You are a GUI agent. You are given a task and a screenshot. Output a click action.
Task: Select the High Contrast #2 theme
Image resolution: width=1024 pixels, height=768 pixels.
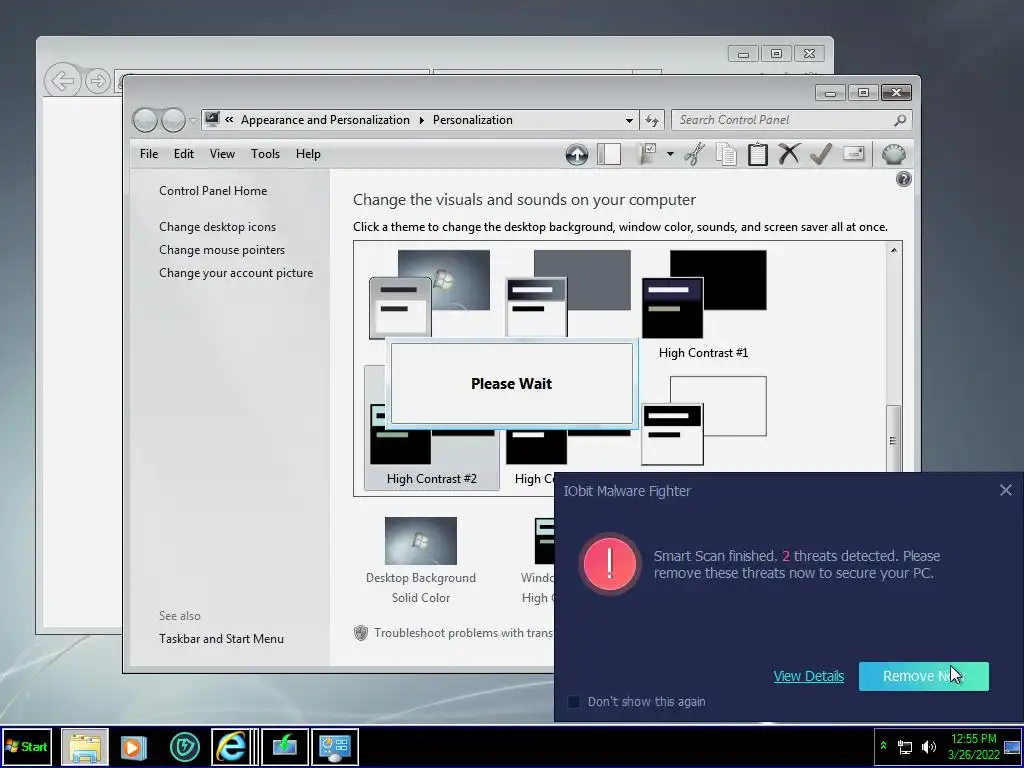tap(432, 428)
